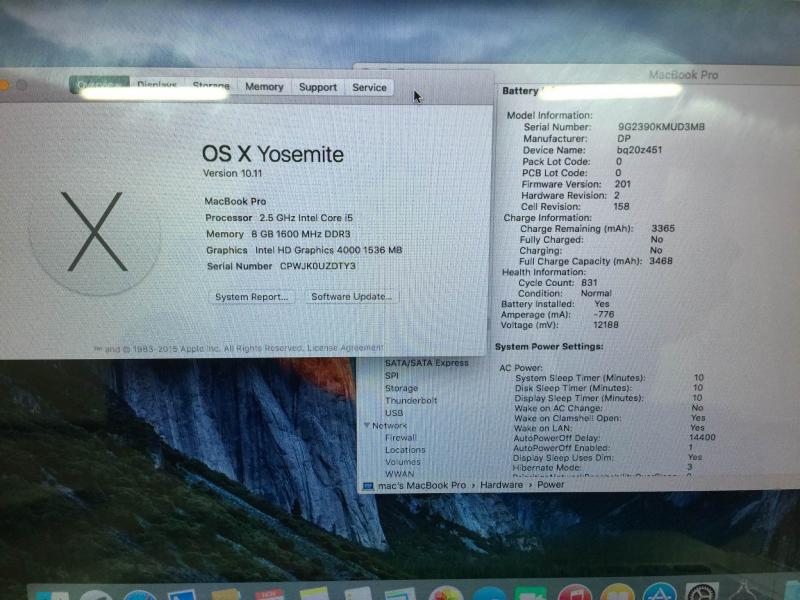Click the System Report... button
This screenshot has width=800, height=600.
pyautogui.click(x=252, y=297)
